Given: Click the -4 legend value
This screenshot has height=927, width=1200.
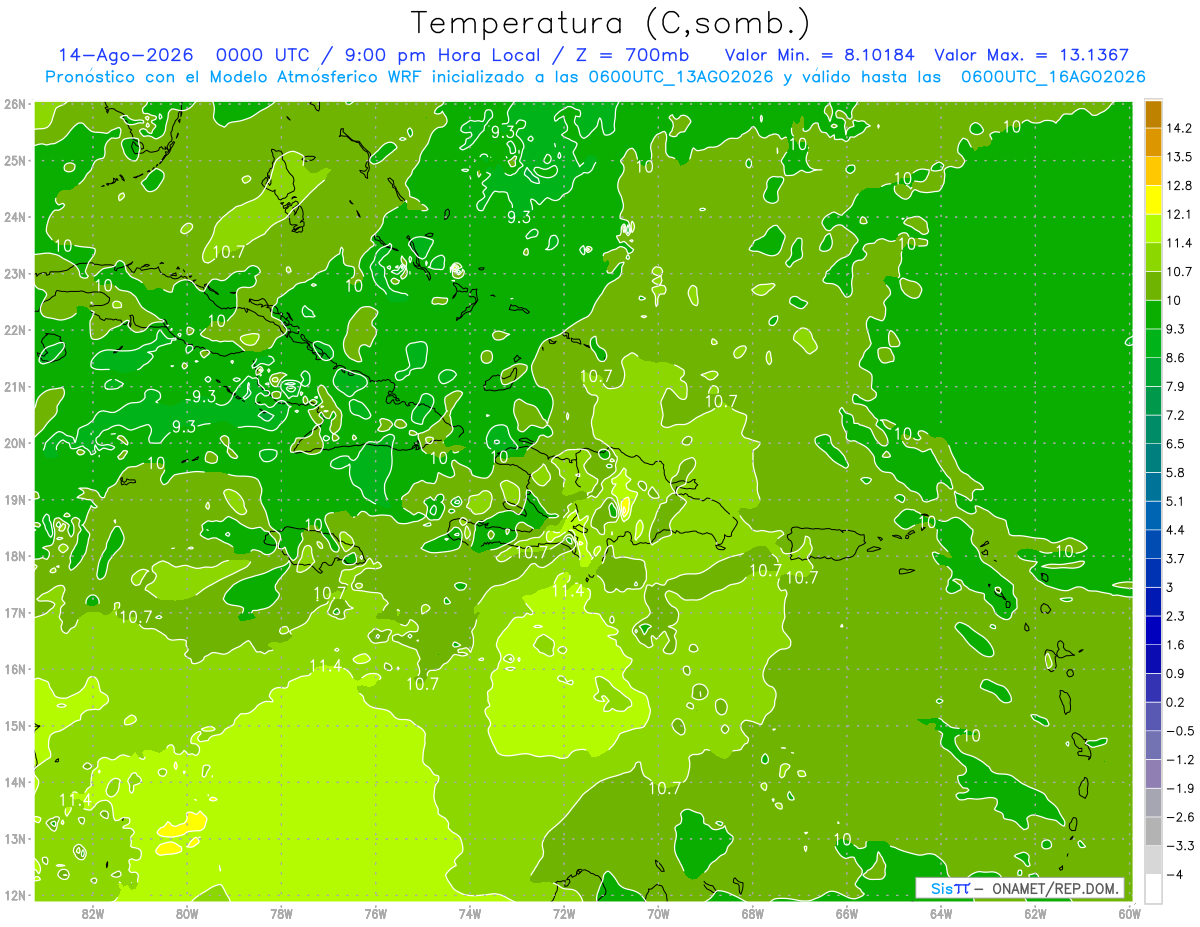Looking at the screenshot, I should 1175,874.
